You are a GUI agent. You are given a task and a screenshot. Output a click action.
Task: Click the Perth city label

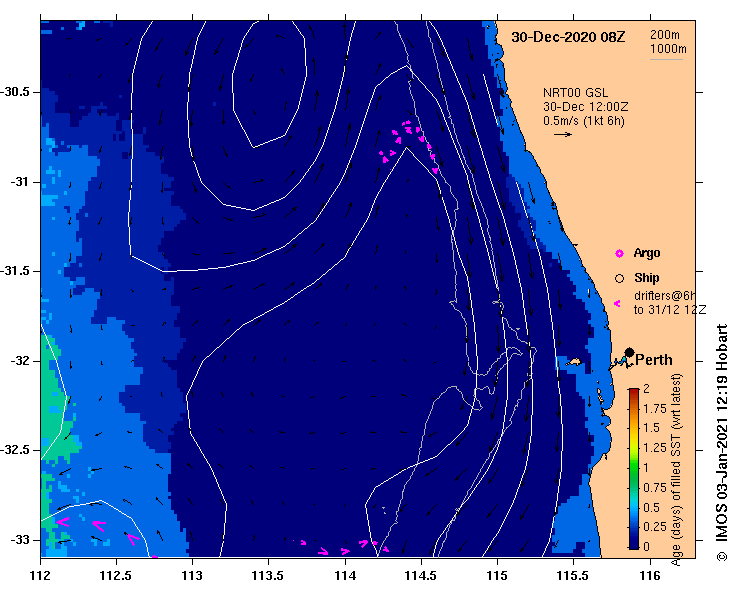tap(654, 360)
